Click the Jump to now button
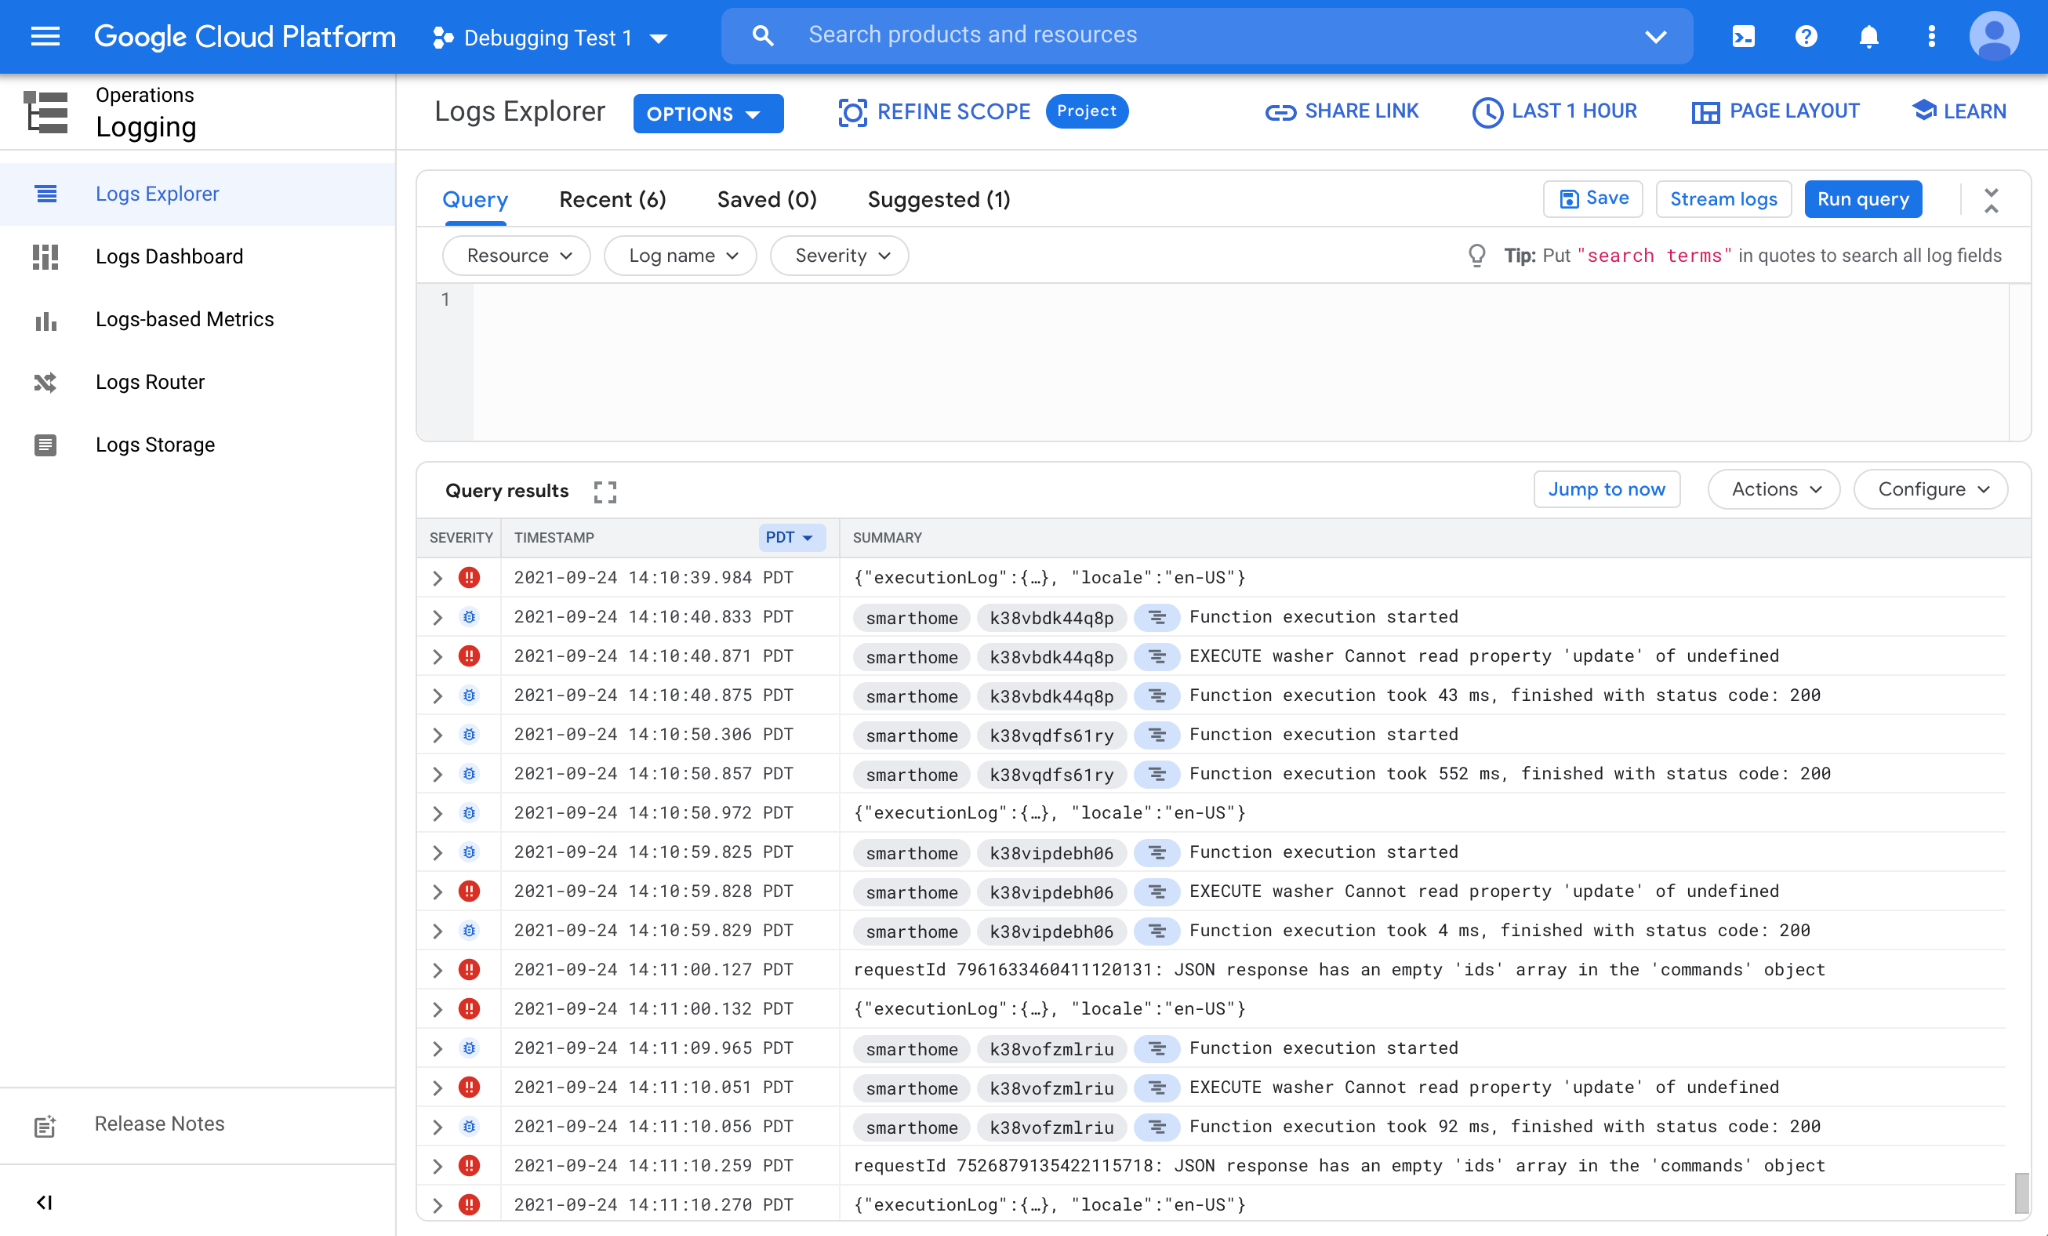This screenshot has width=2048, height=1236. 1606,489
